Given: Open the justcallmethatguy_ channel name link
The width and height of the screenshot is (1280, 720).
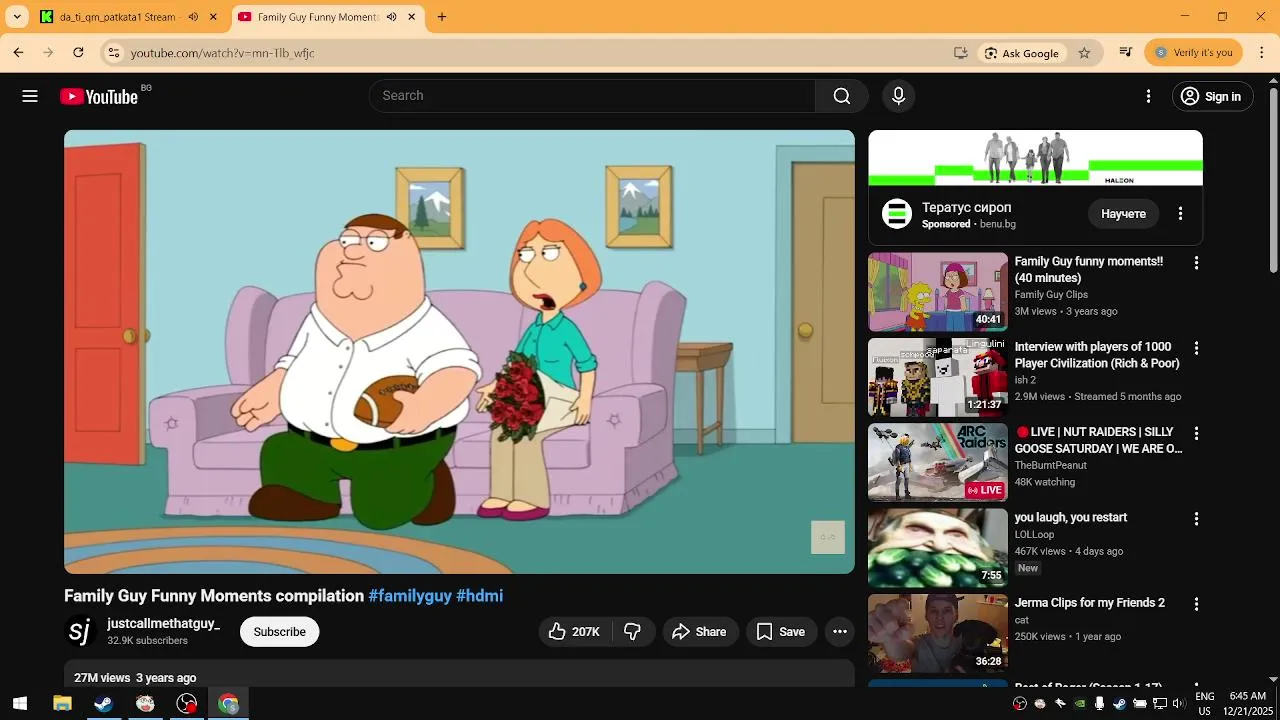Looking at the screenshot, I should tap(163, 623).
